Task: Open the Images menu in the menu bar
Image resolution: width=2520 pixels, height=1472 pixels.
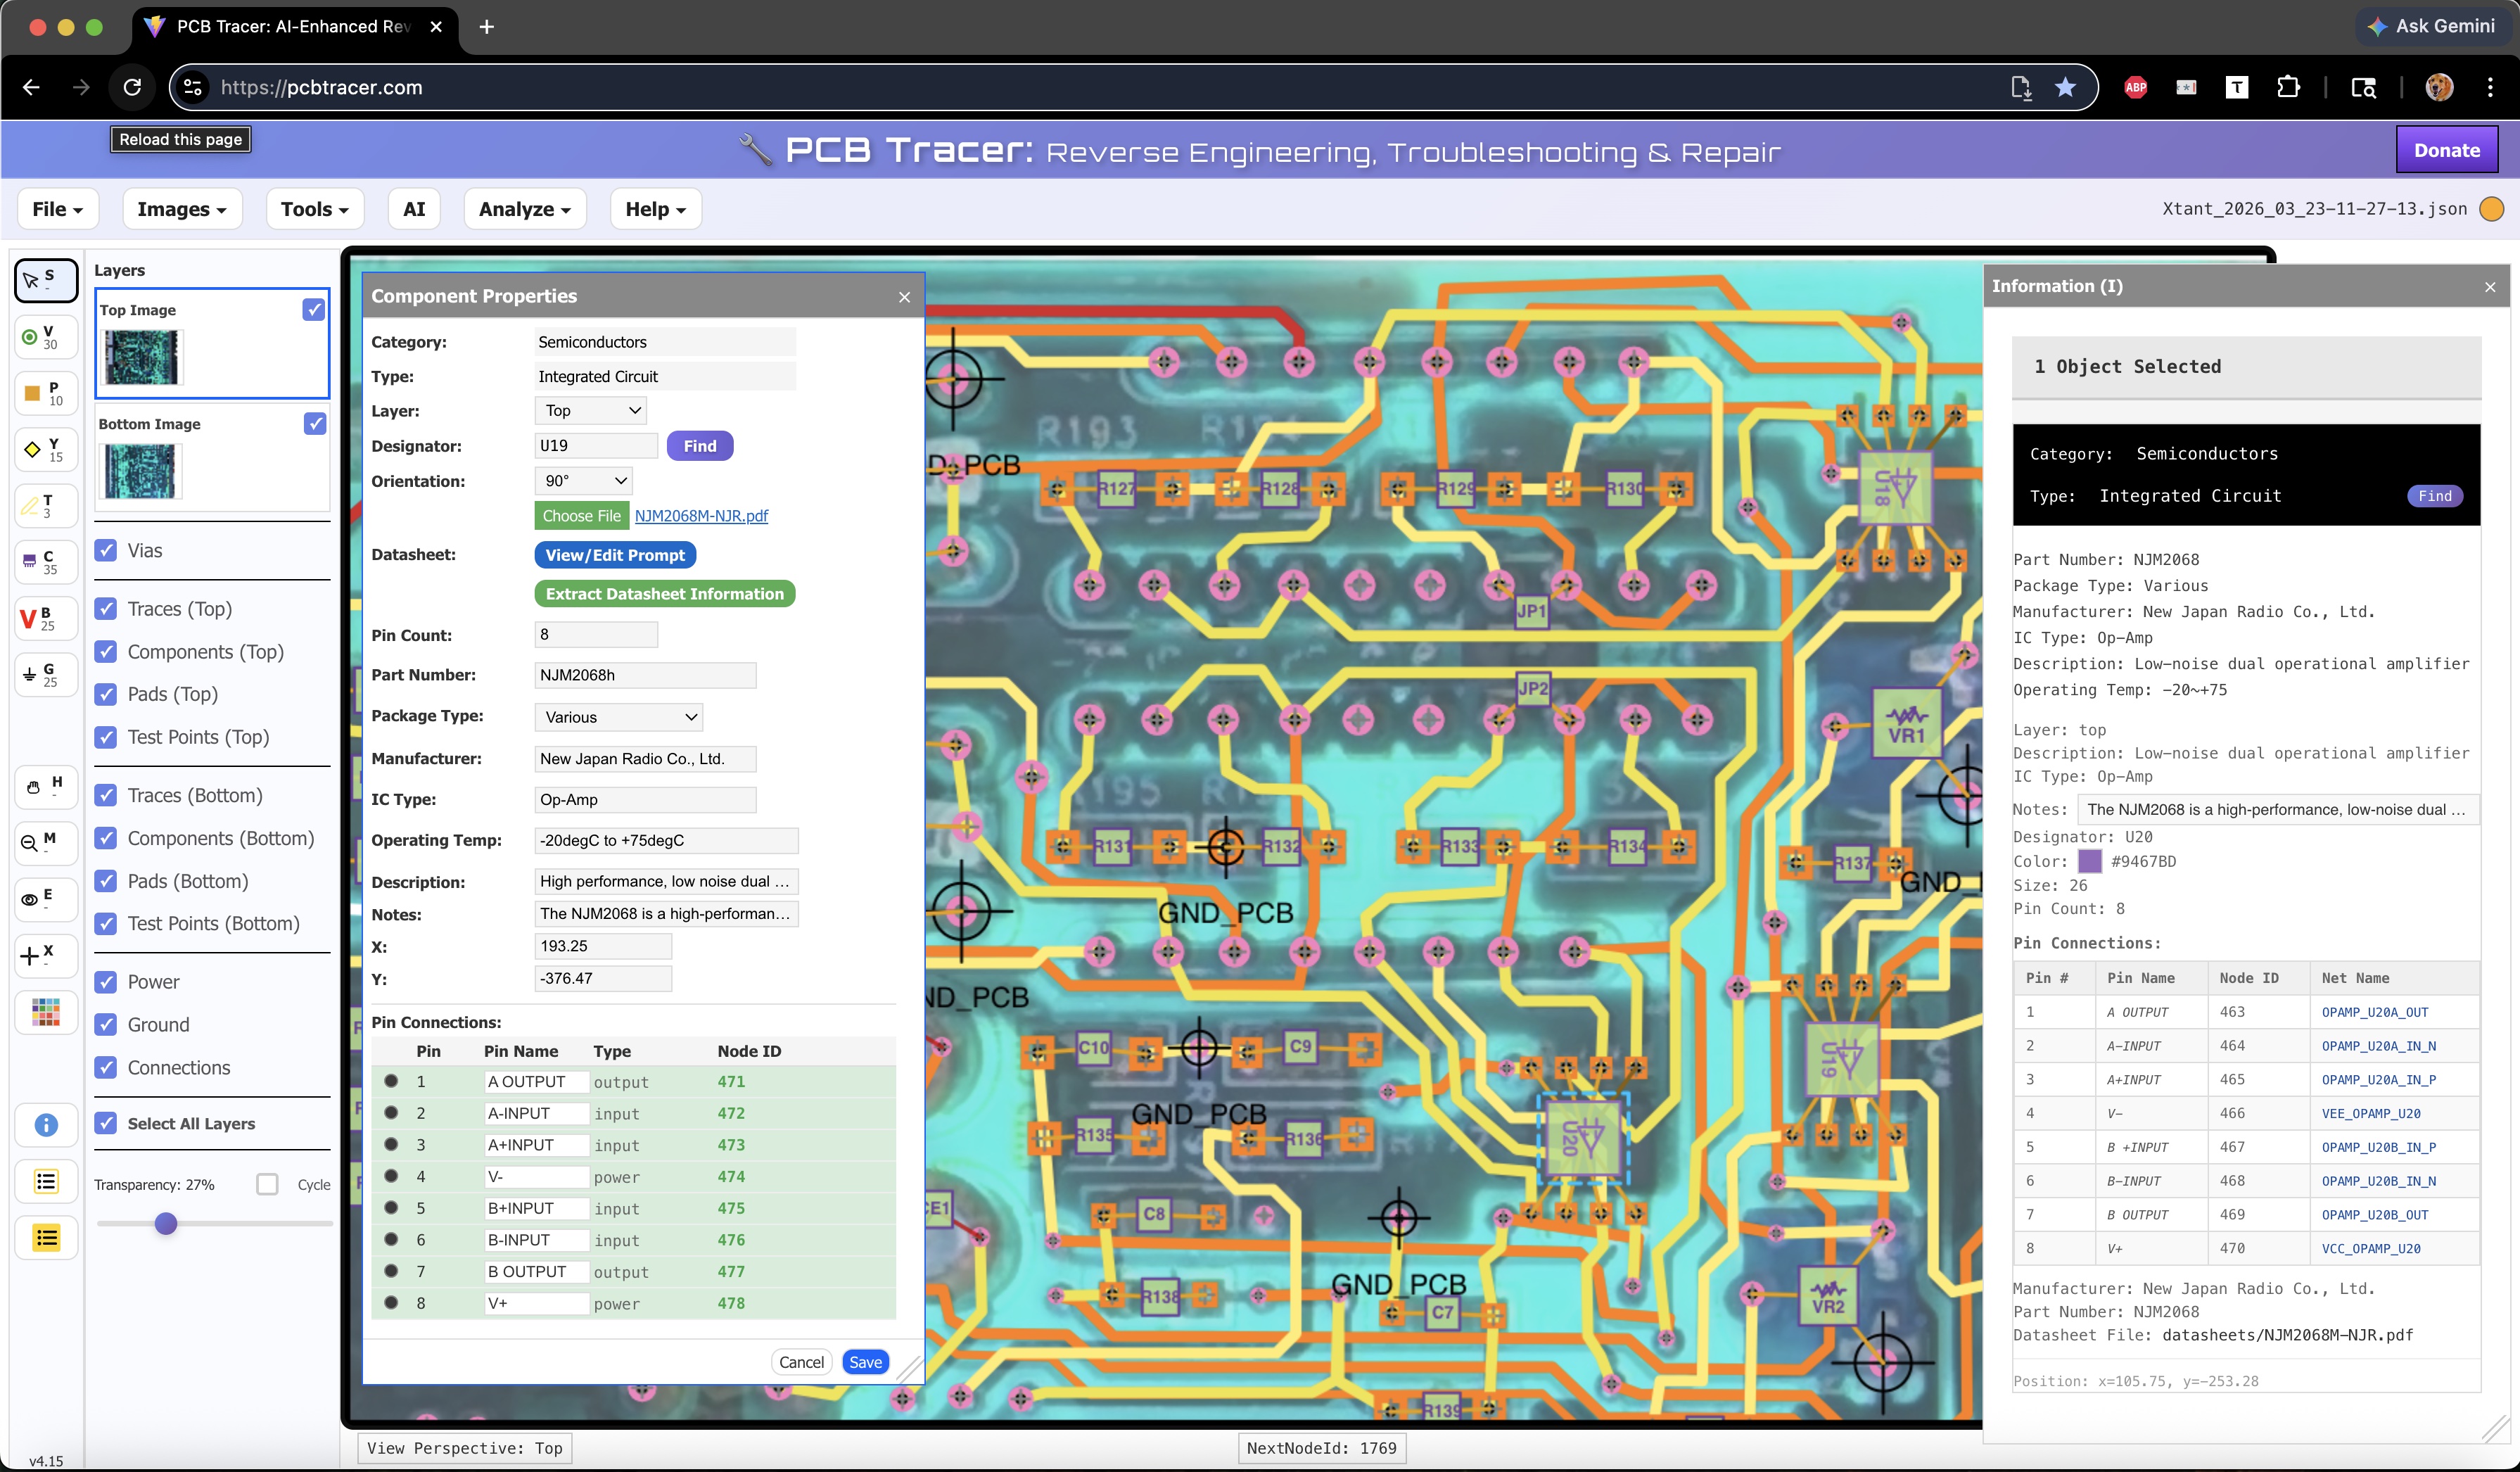Action: click(181, 209)
